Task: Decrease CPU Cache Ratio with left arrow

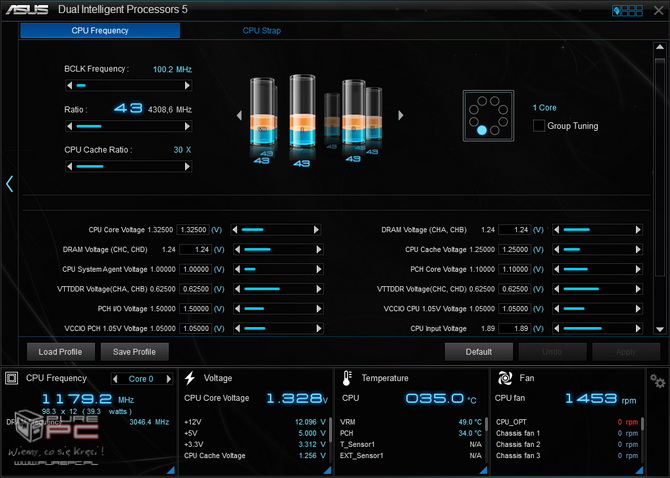Action: click(70, 166)
